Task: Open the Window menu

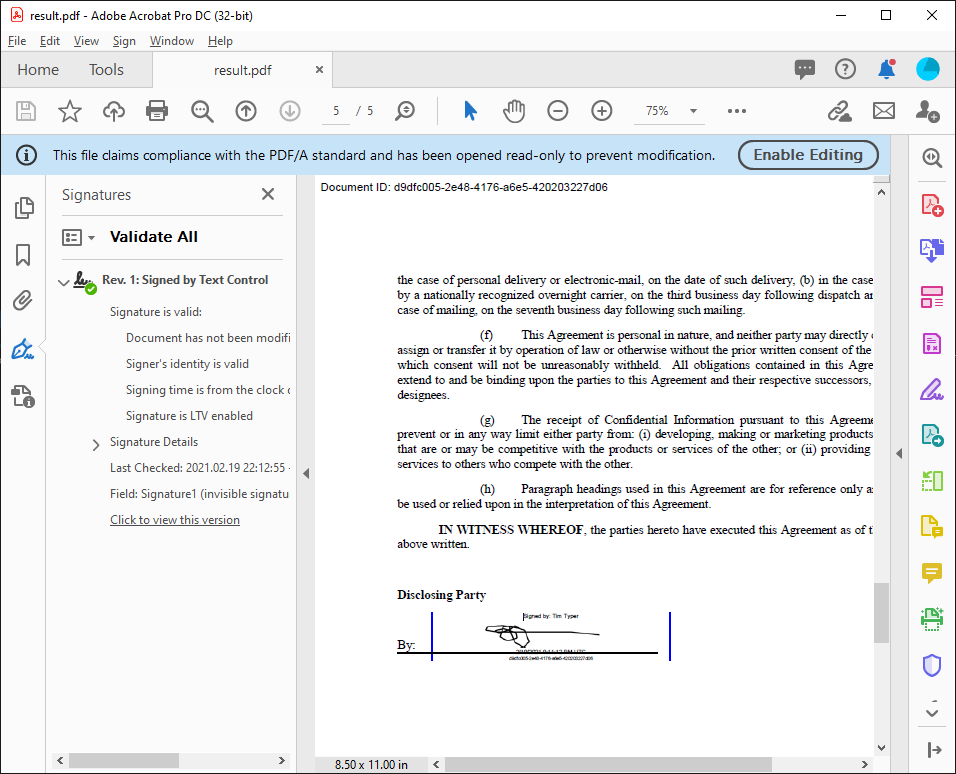Action: pos(172,41)
